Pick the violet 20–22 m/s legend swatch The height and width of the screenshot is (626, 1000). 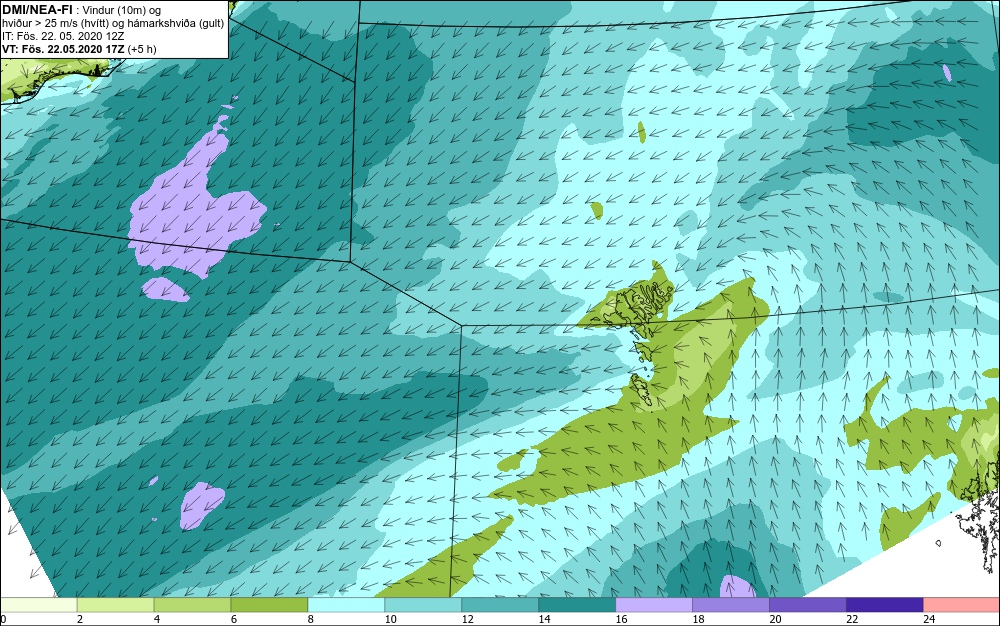[808, 605]
